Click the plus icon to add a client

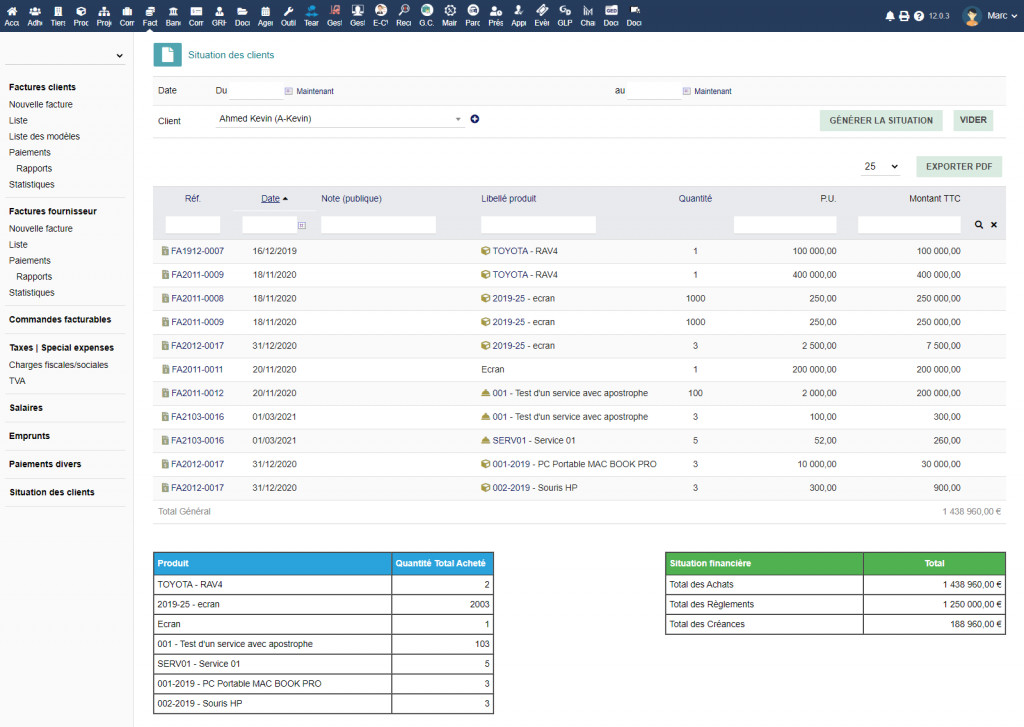click(475, 119)
